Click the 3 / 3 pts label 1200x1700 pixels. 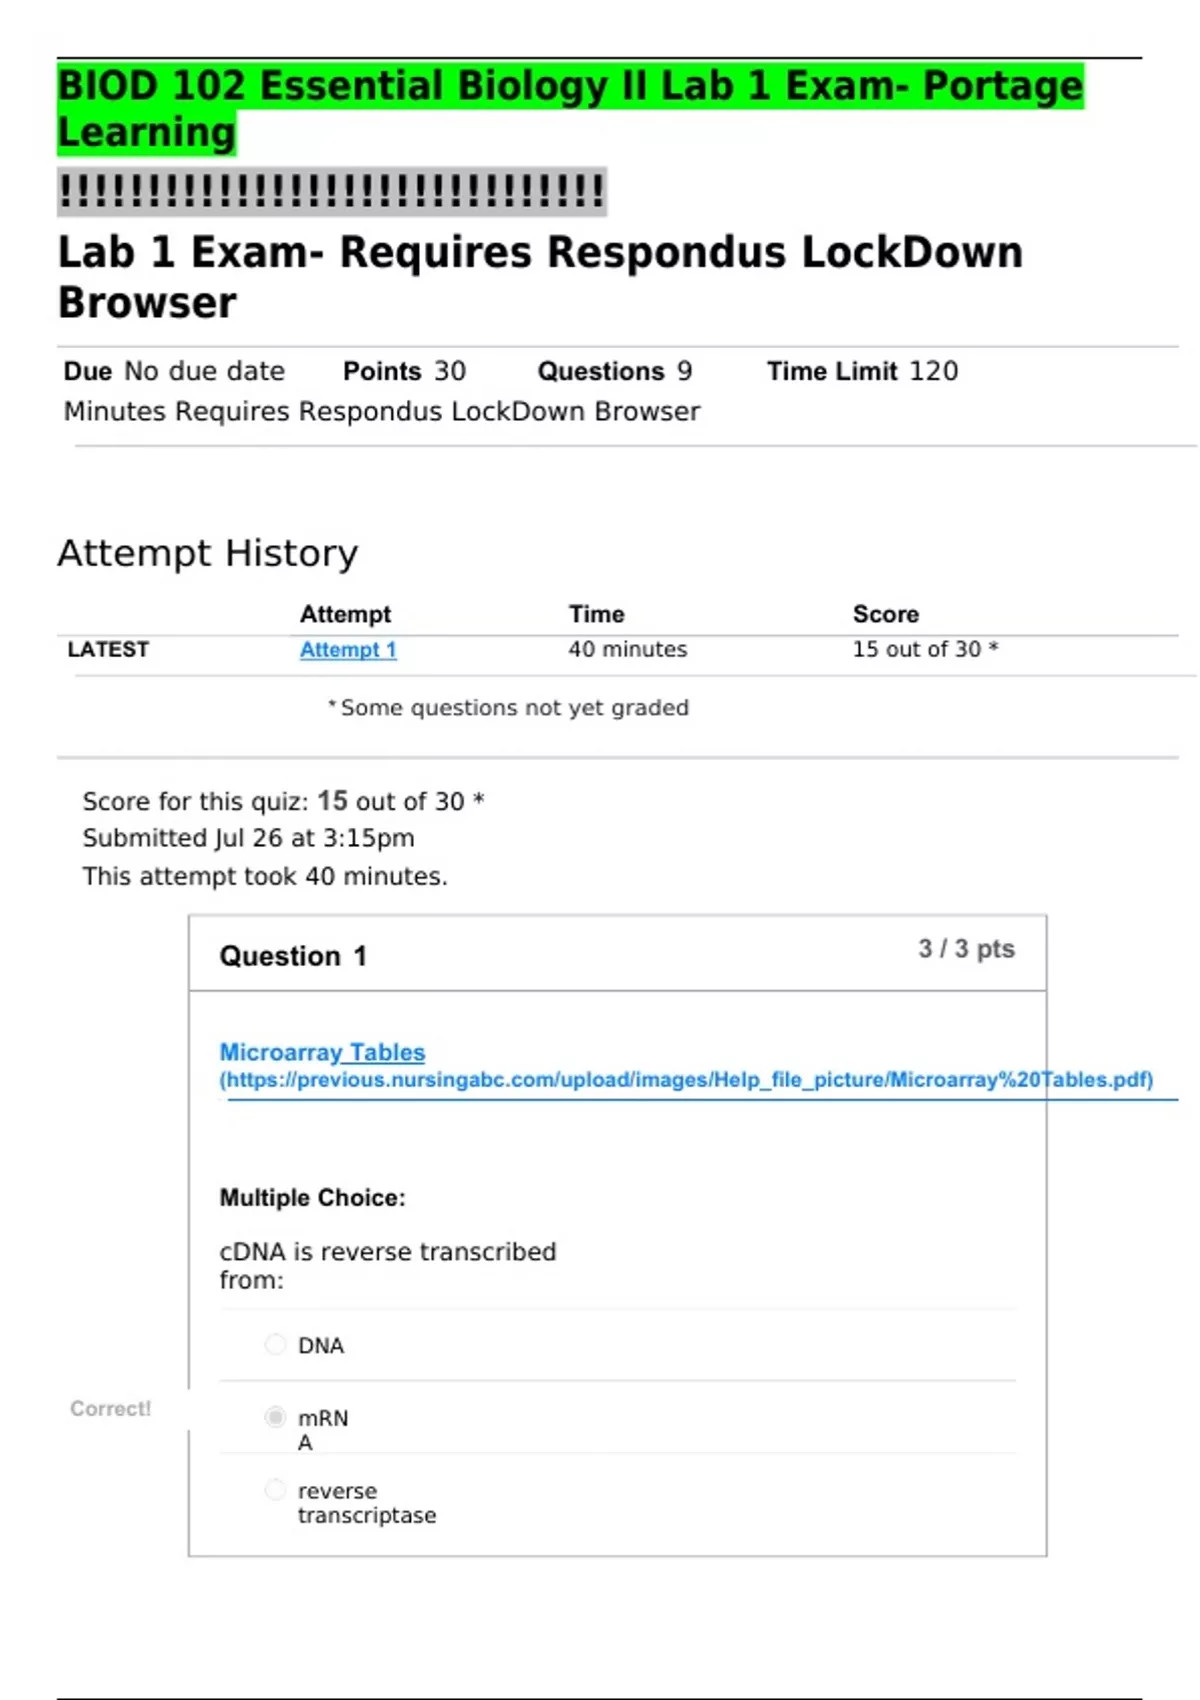[x=966, y=949]
